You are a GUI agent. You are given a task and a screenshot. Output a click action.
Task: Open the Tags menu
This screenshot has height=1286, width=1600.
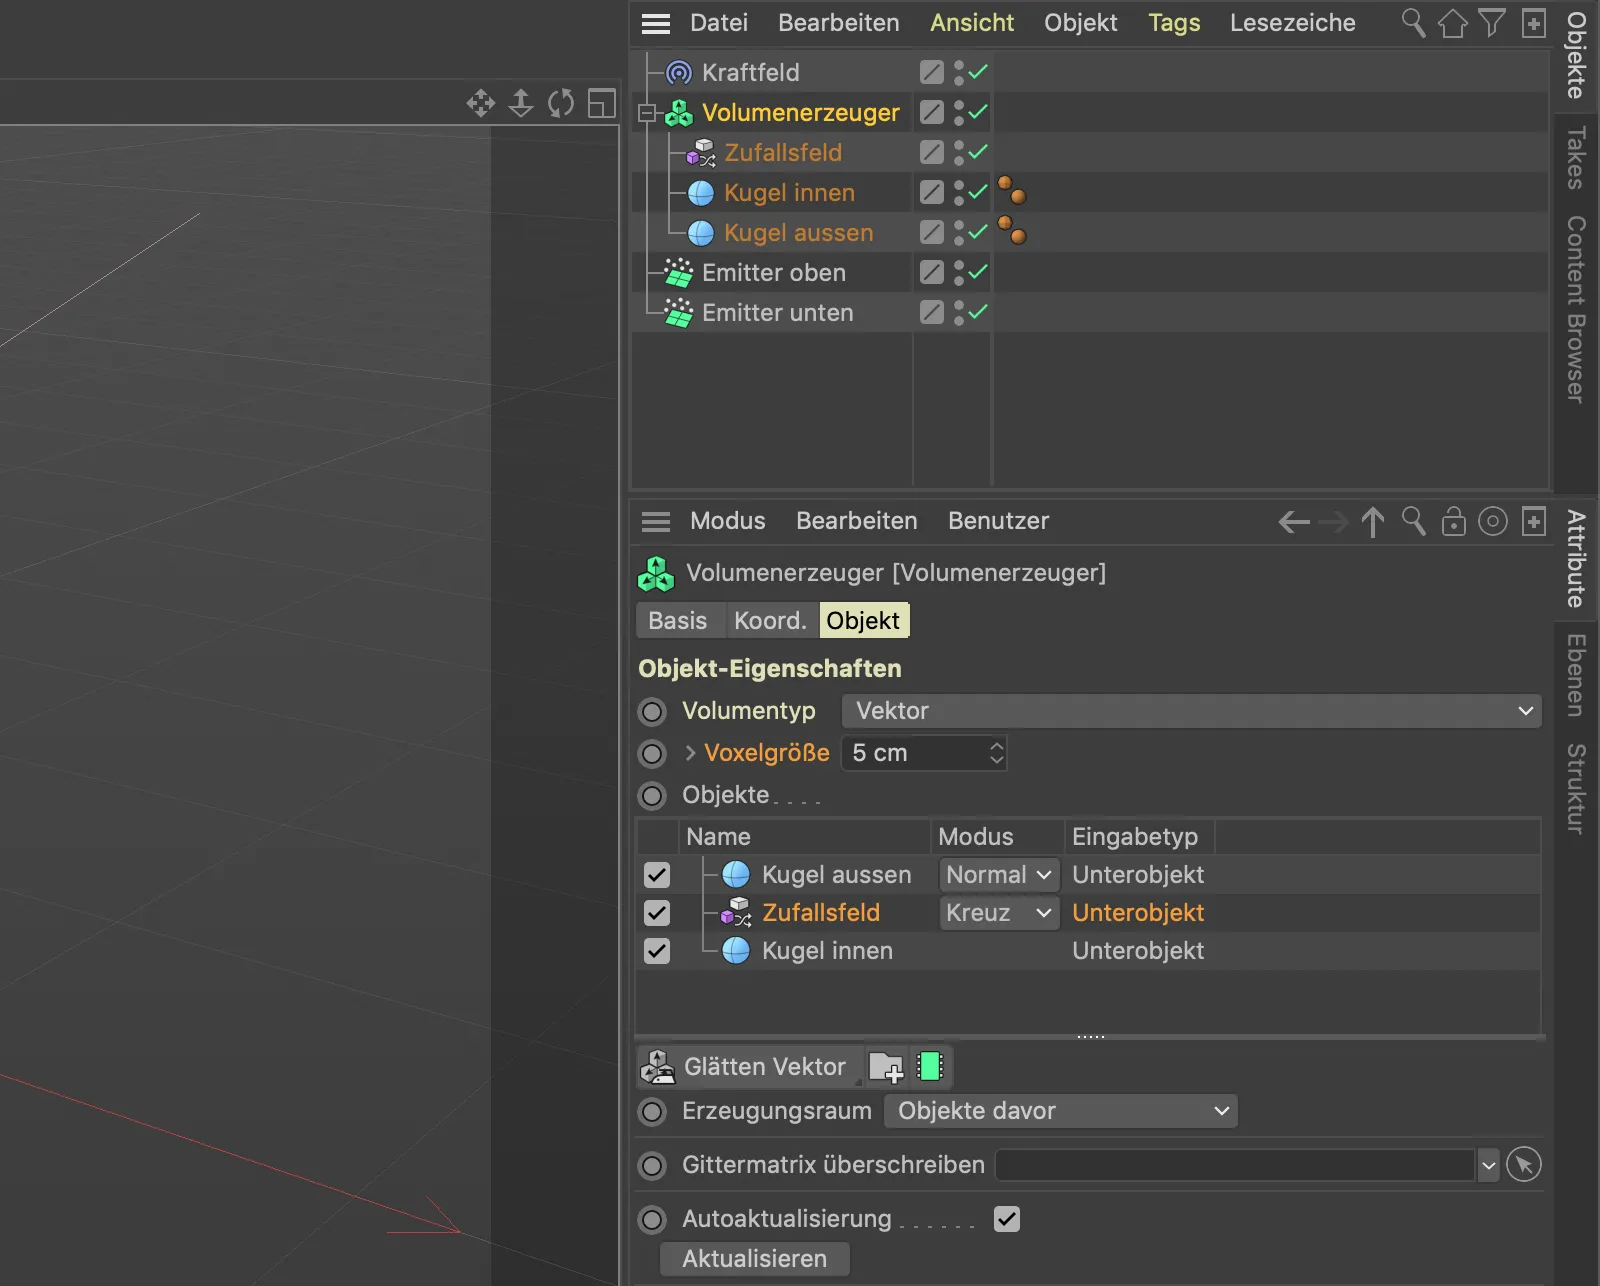pyautogui.click(x=1174, y=23)
